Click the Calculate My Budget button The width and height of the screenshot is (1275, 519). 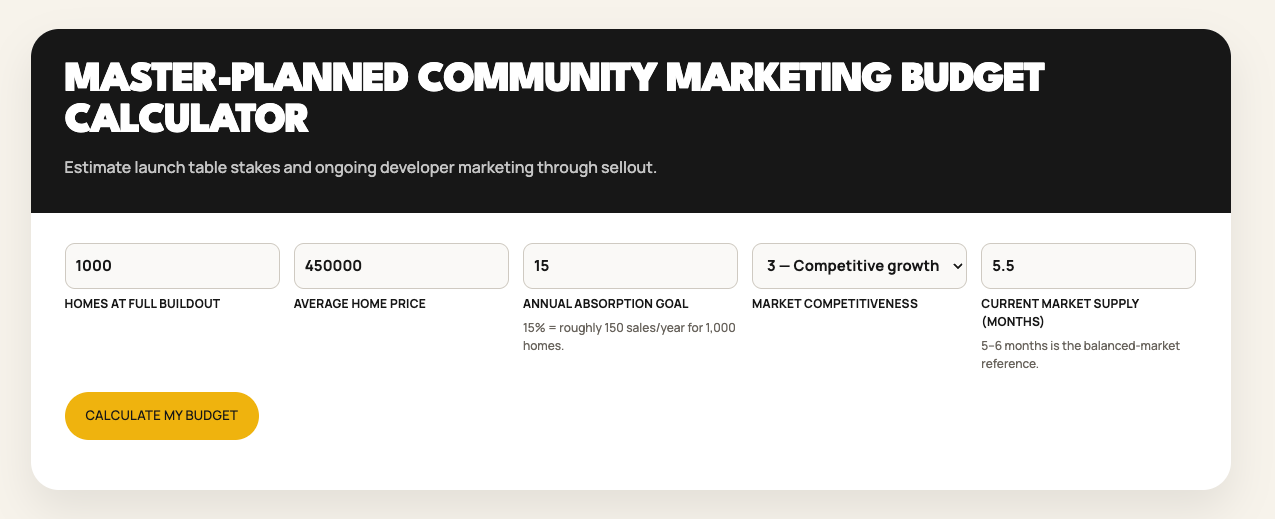click(x=162, y=416)
